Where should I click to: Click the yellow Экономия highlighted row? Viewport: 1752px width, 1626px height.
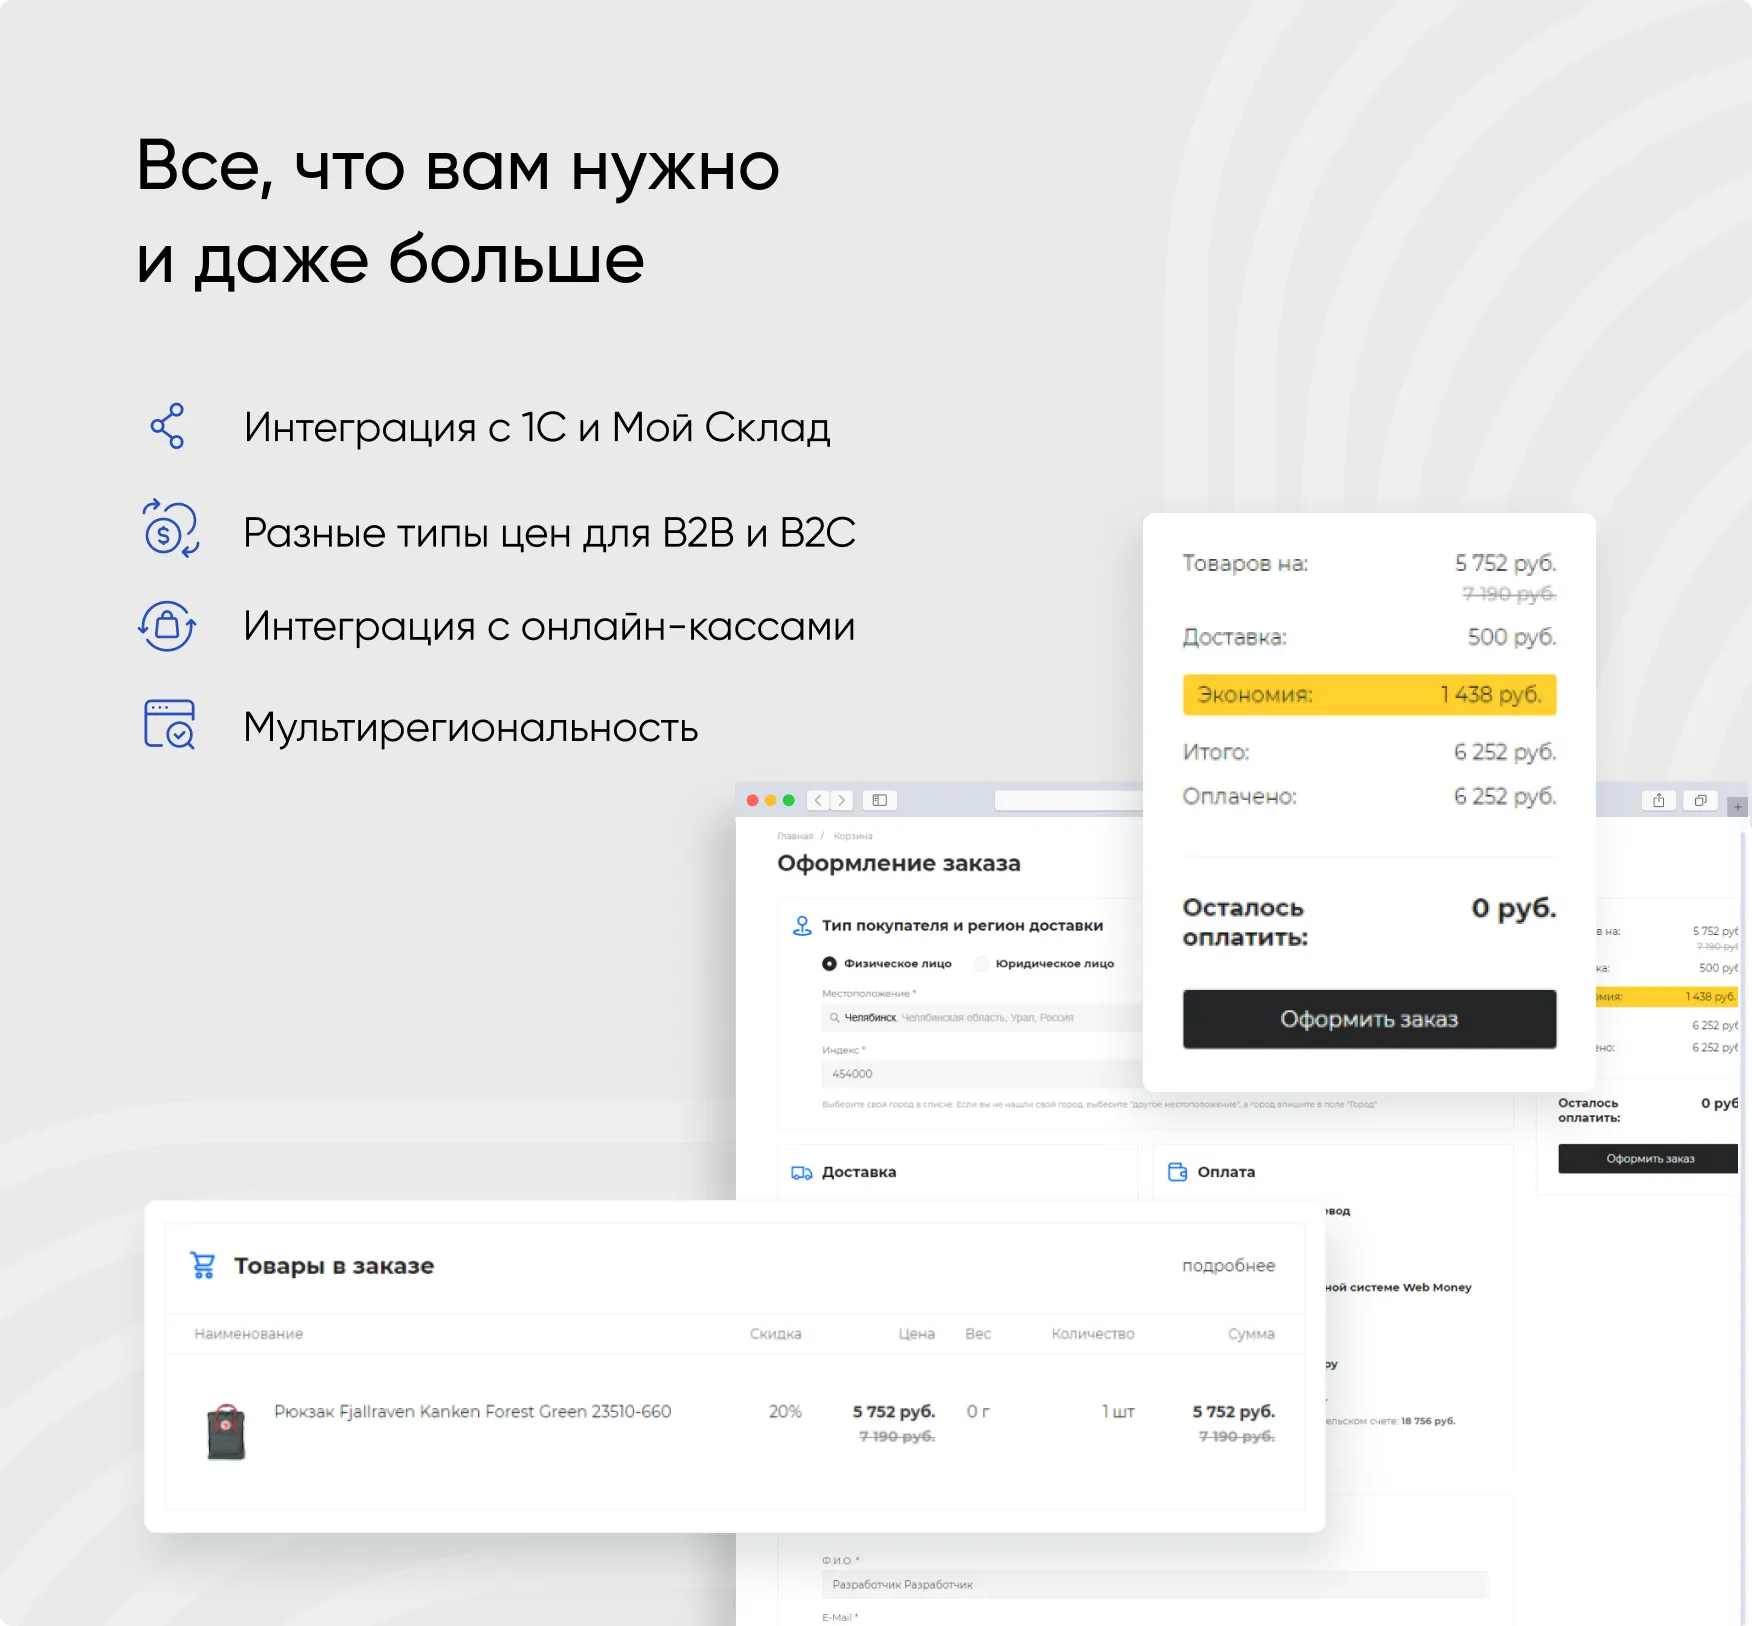click(x=1368, y=695)
